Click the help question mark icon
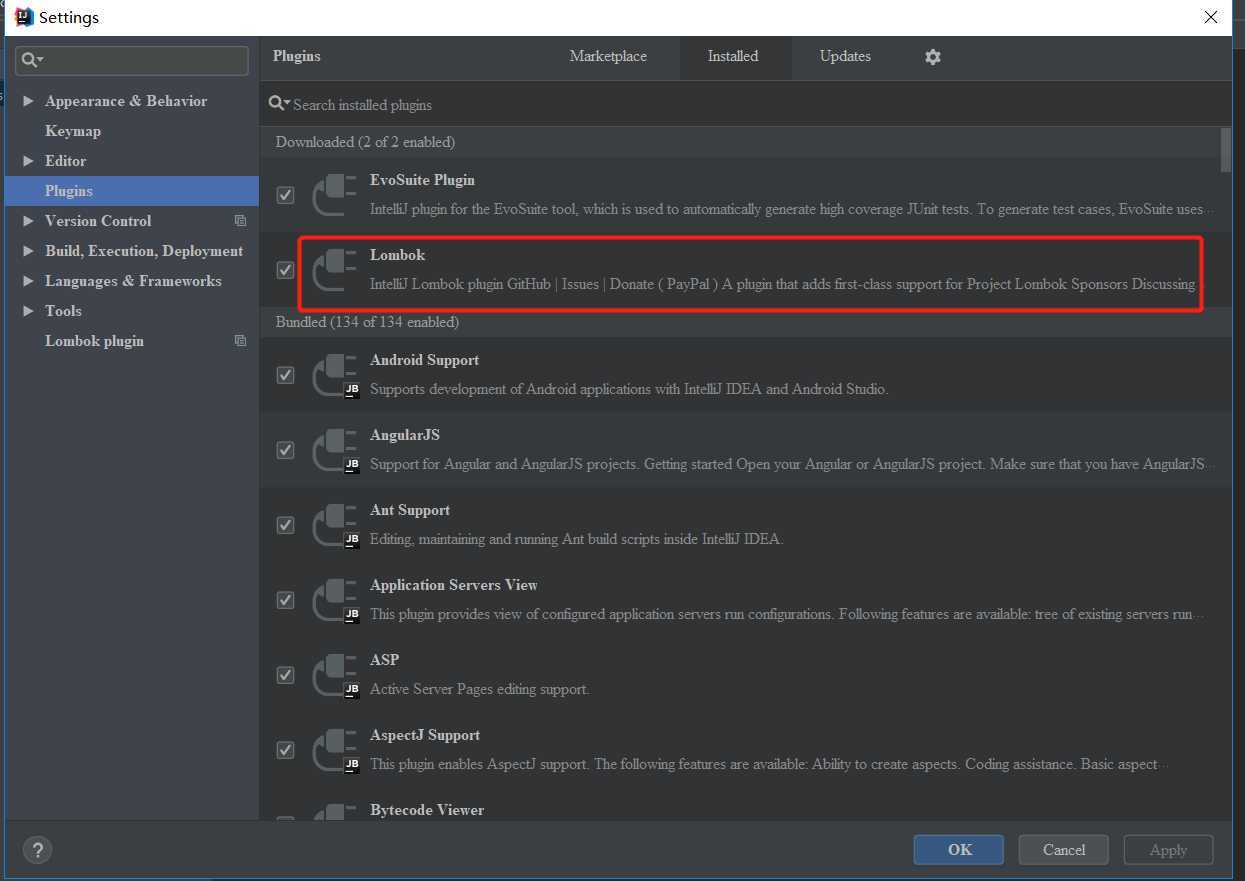 point(37,850)
